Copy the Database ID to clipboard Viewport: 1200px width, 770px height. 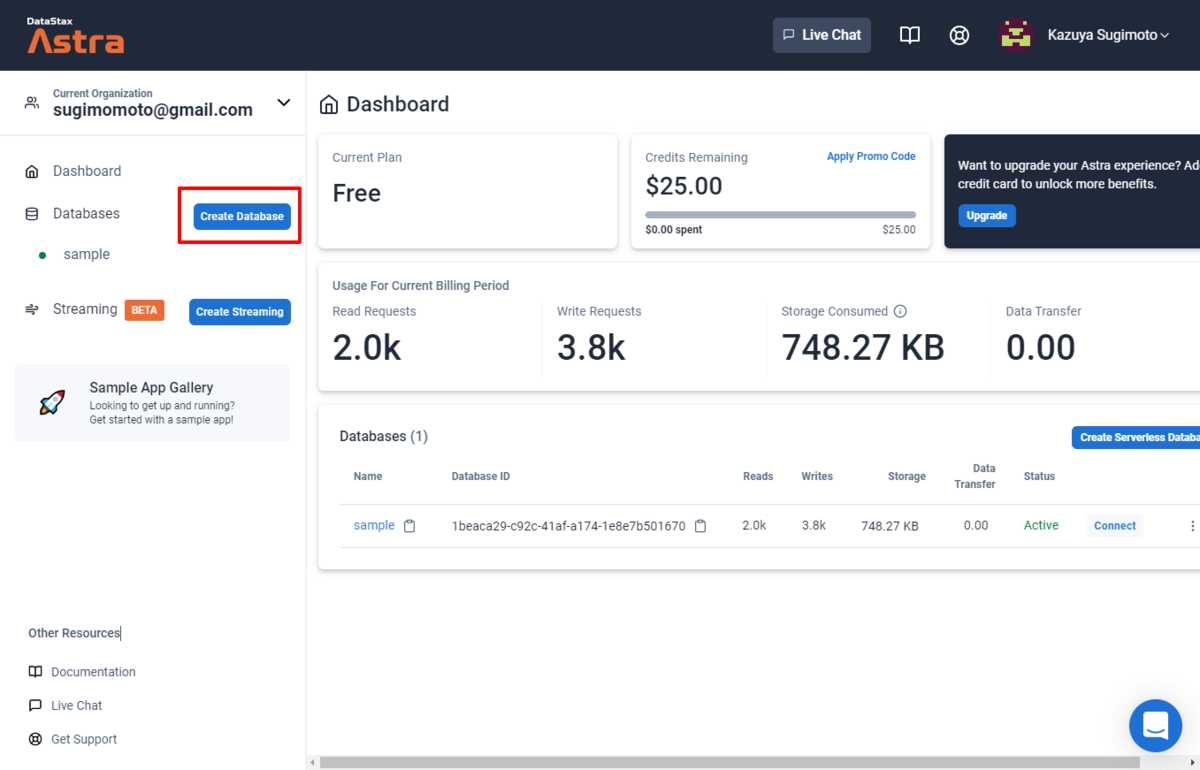tap(700, 526)
